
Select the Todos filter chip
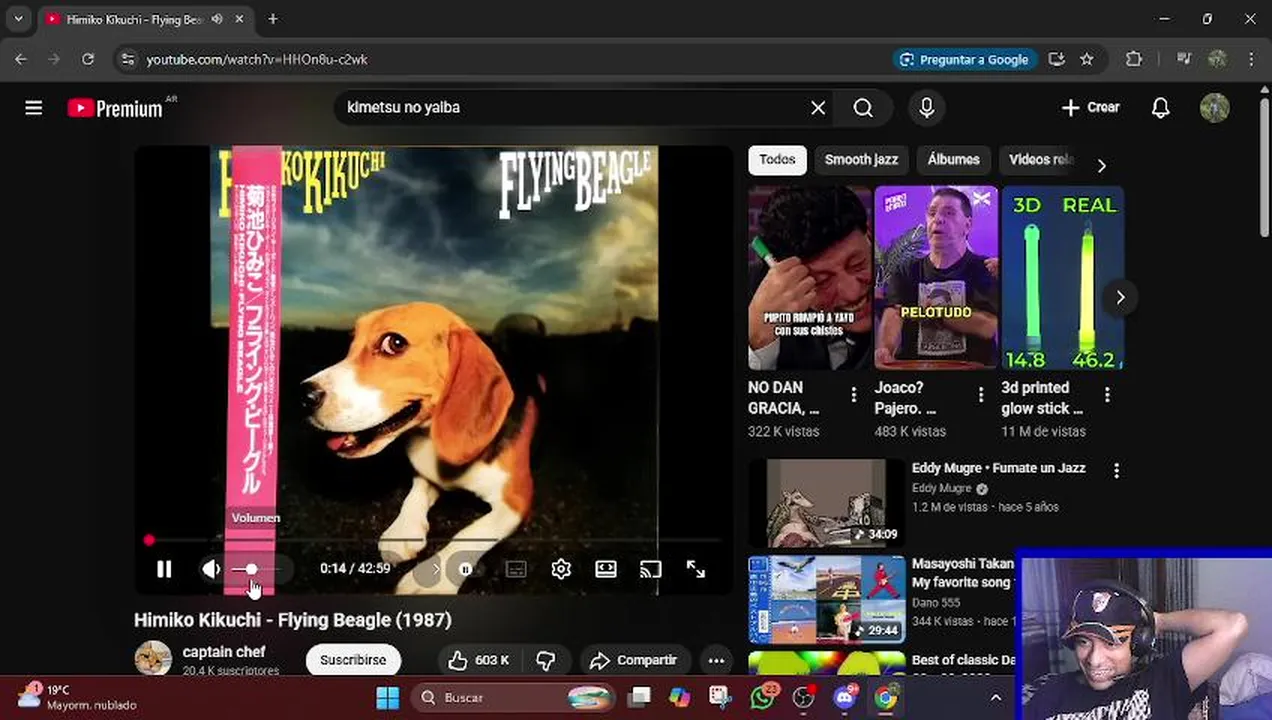click(x=777, y=160)
